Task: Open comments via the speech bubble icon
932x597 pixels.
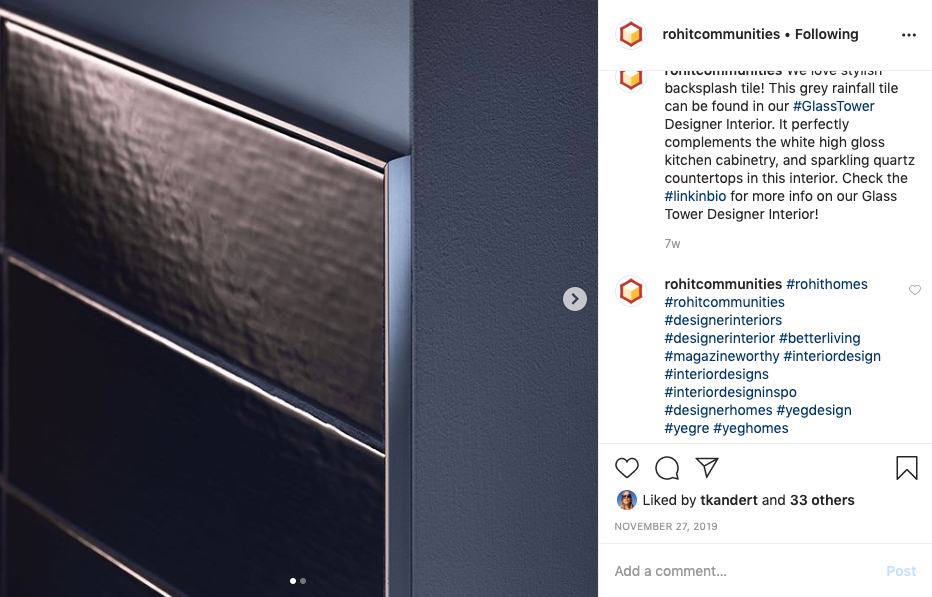Action: pyautogui.click(x=667, y=468)
